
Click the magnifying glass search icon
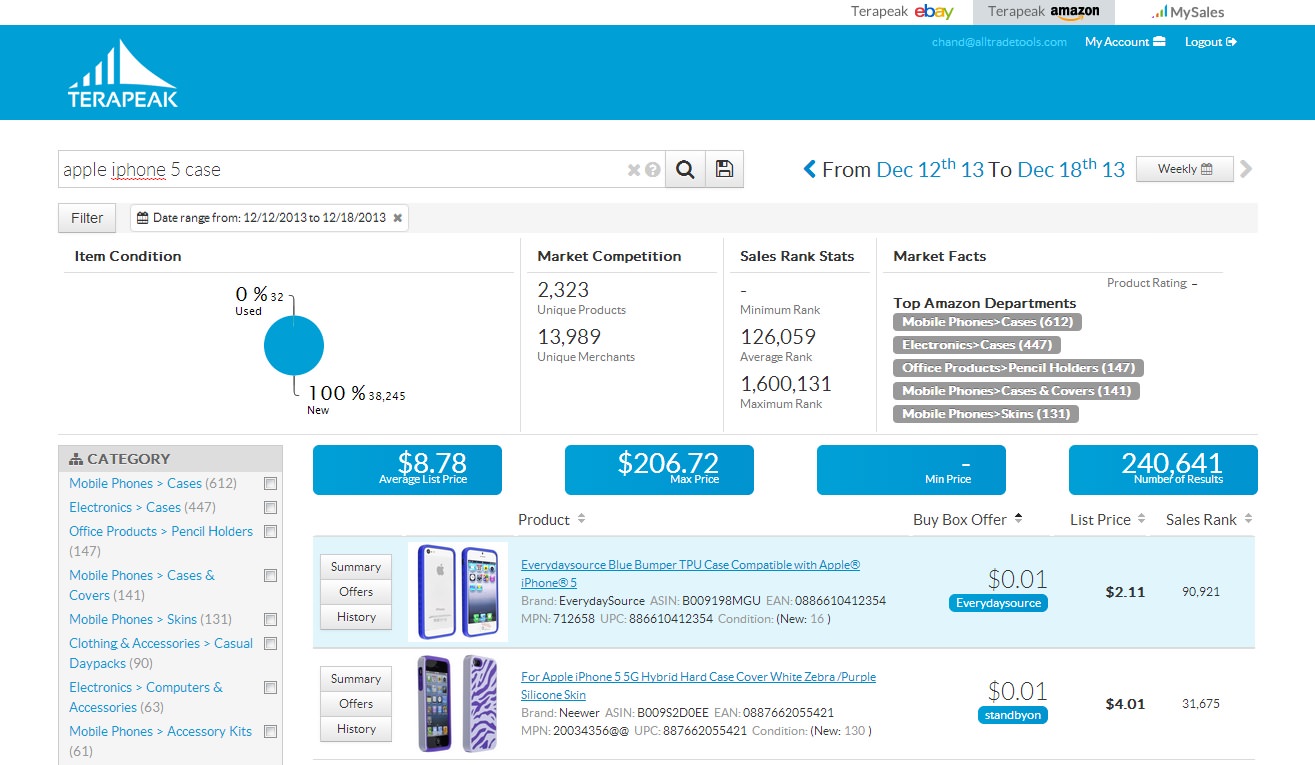click(685, 170)
